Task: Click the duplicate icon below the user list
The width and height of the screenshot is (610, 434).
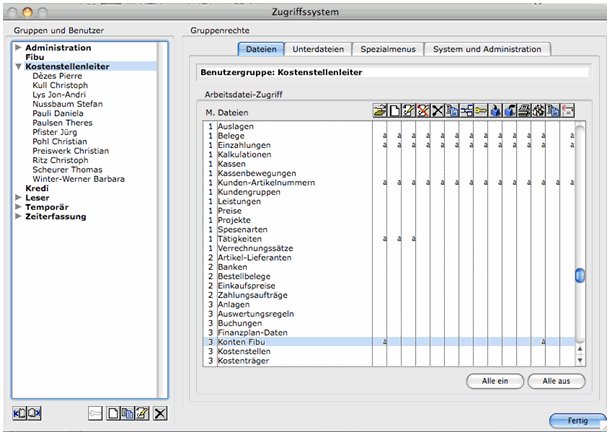Action: (x=128, y=413)
